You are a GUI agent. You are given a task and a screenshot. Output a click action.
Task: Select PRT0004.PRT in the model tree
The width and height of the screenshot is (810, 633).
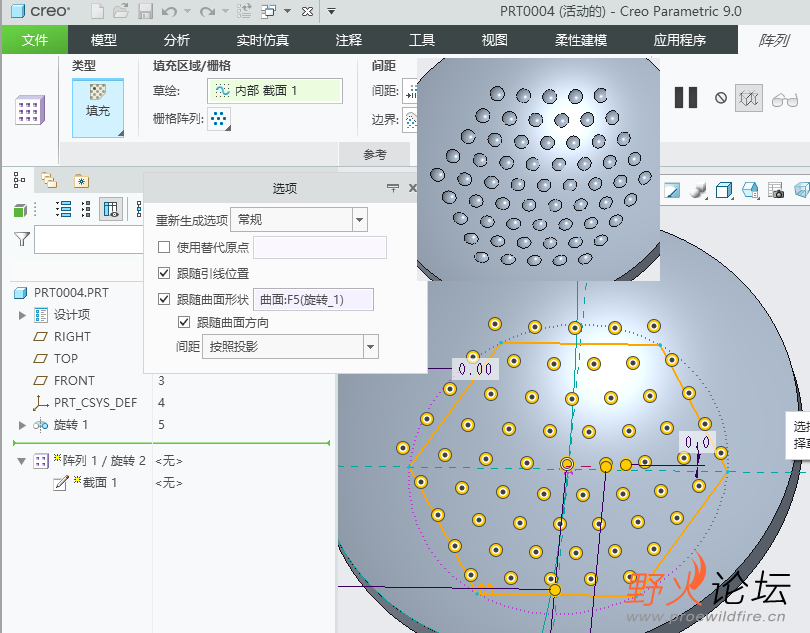click(71, 293)
